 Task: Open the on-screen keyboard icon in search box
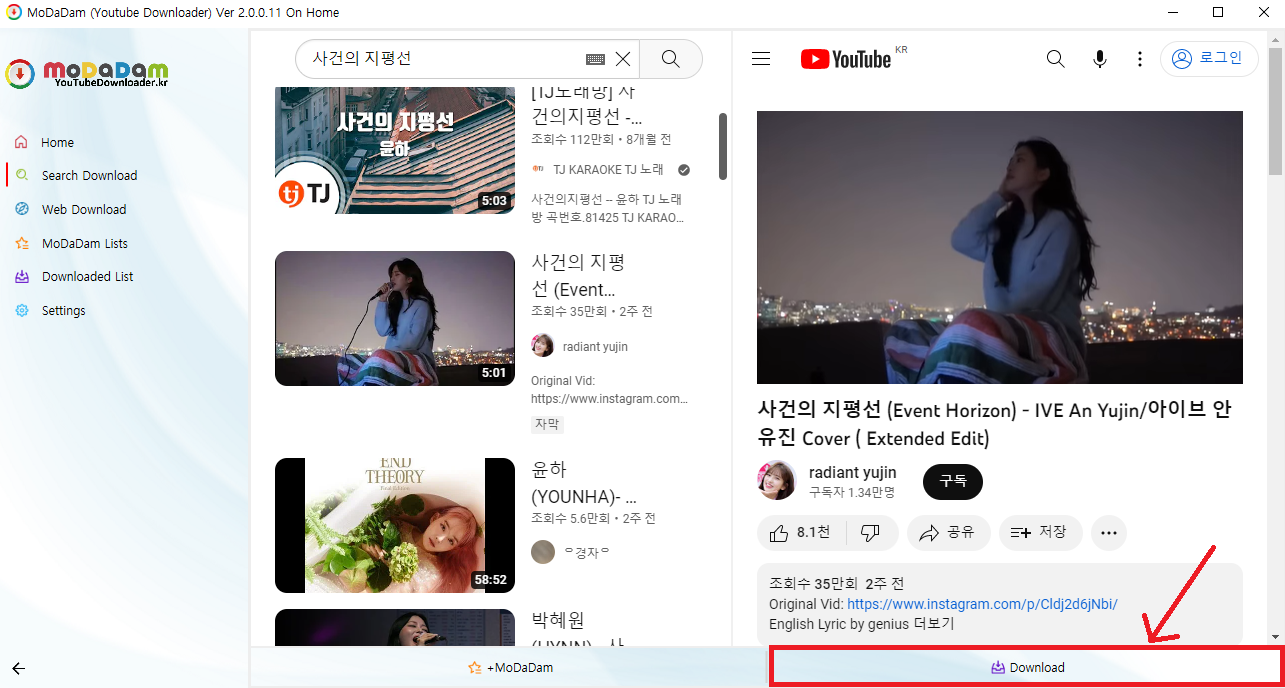point(595,59)
